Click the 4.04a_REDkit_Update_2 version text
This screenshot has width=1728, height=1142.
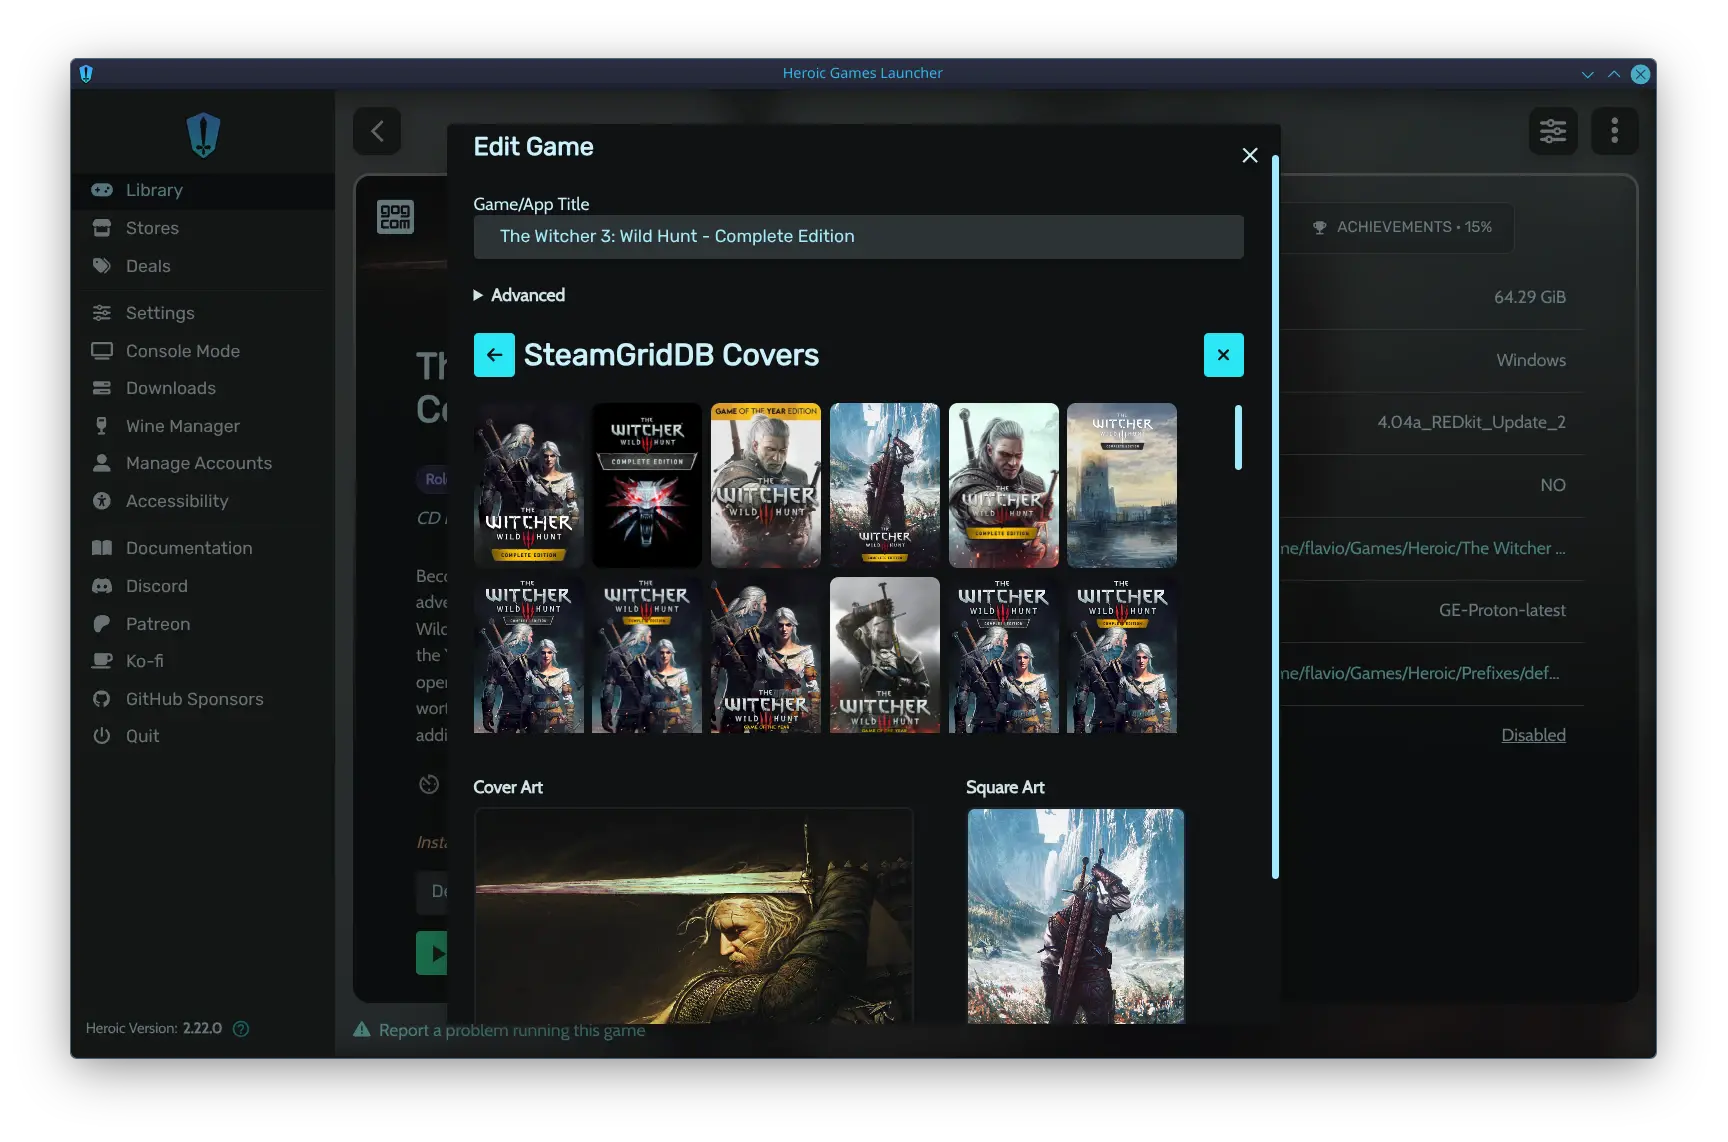(x=1471, y=422)
